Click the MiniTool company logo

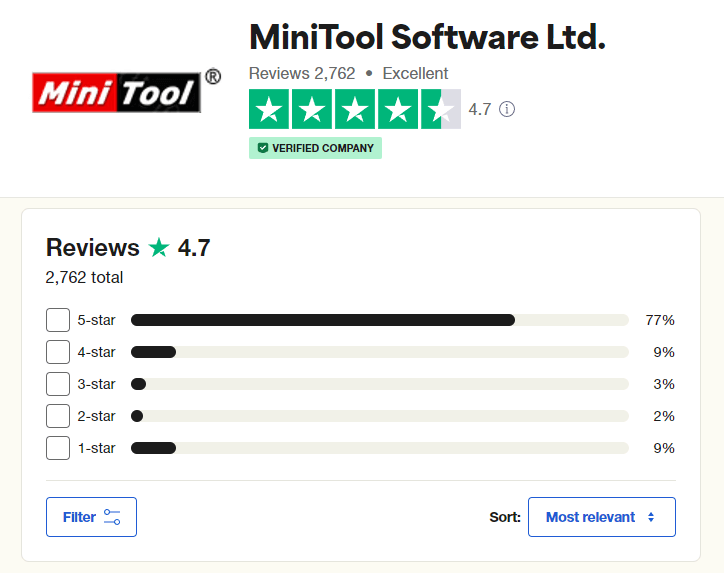[127, 91]
